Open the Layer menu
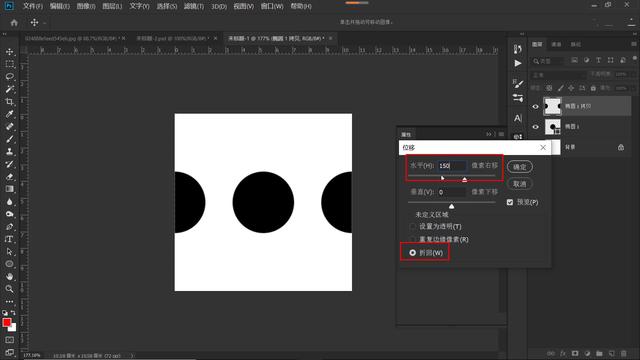The height and width of the screenshot is (360, 640). point(112,6)
